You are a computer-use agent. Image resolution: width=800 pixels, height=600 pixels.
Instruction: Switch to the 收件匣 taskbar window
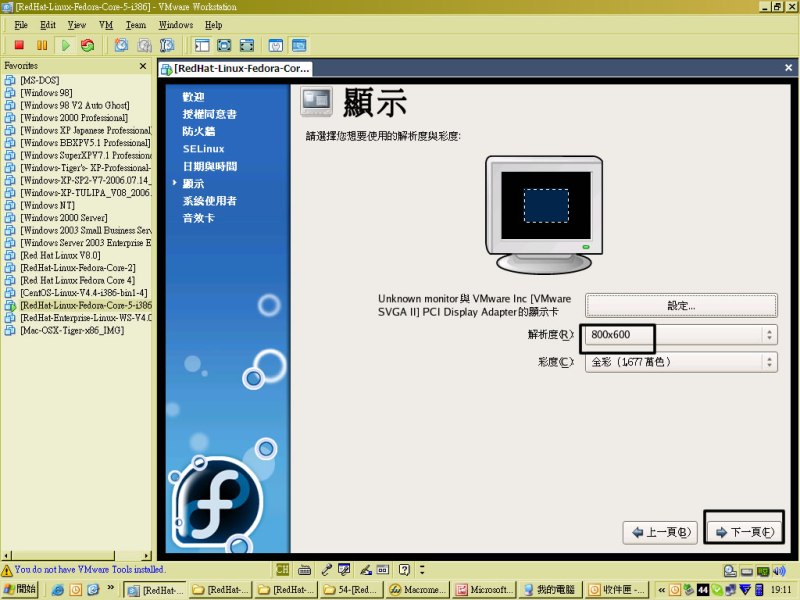pos(617,590)
